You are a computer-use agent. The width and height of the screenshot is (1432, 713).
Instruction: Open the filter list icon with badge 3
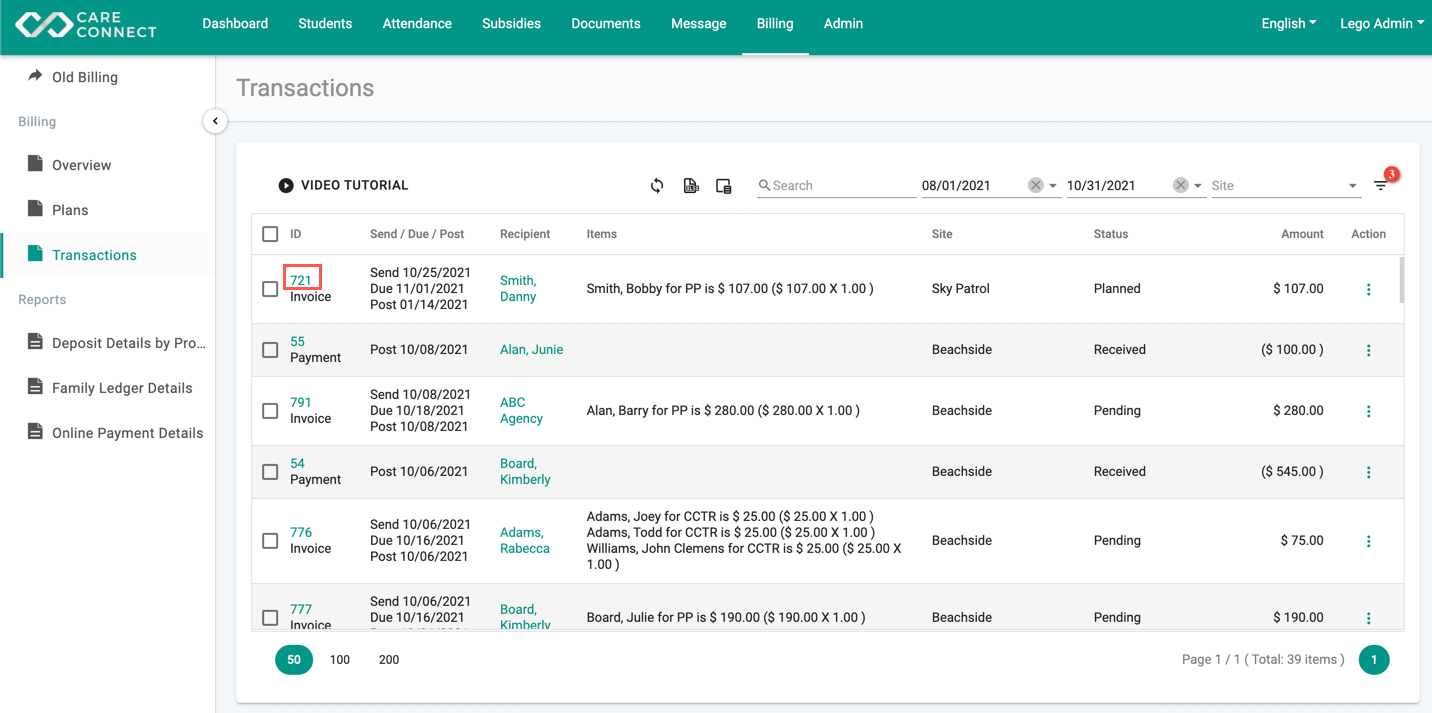pos(1381,185)
